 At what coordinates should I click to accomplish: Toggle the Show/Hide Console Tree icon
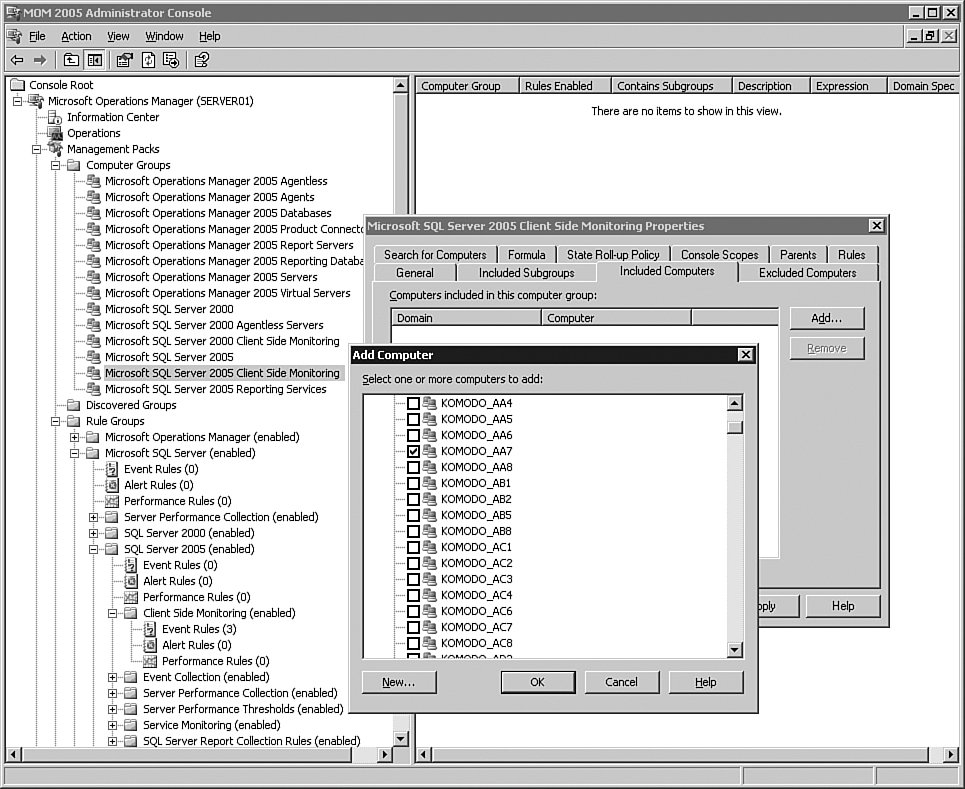click(x=93, y=60)
